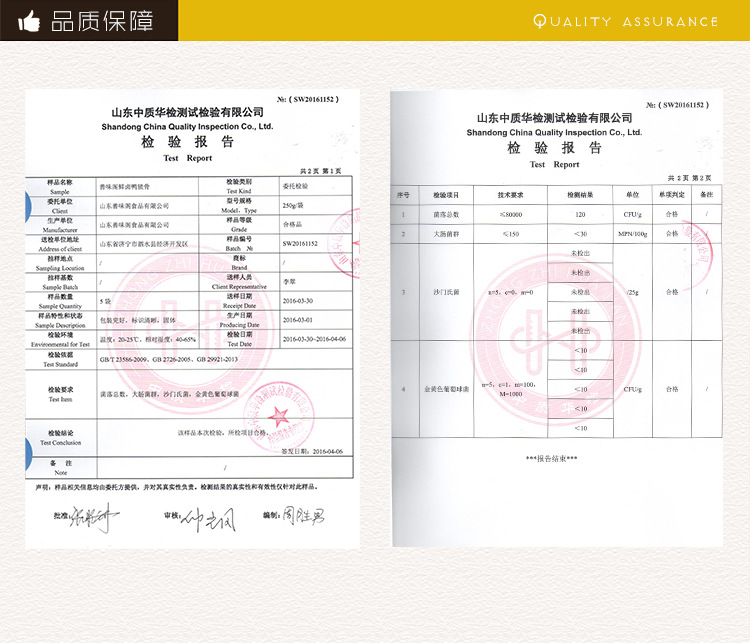Click the 委托单位 Client label cell
The image size is (750, 643).
pyautogui.click(x=61, y=206)
